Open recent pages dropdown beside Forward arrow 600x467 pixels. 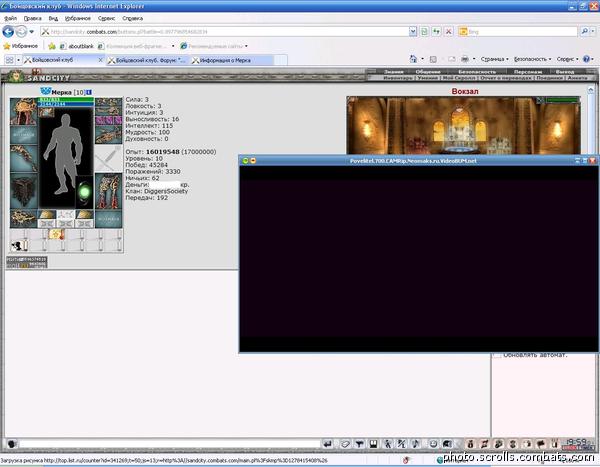pos(32,32)
